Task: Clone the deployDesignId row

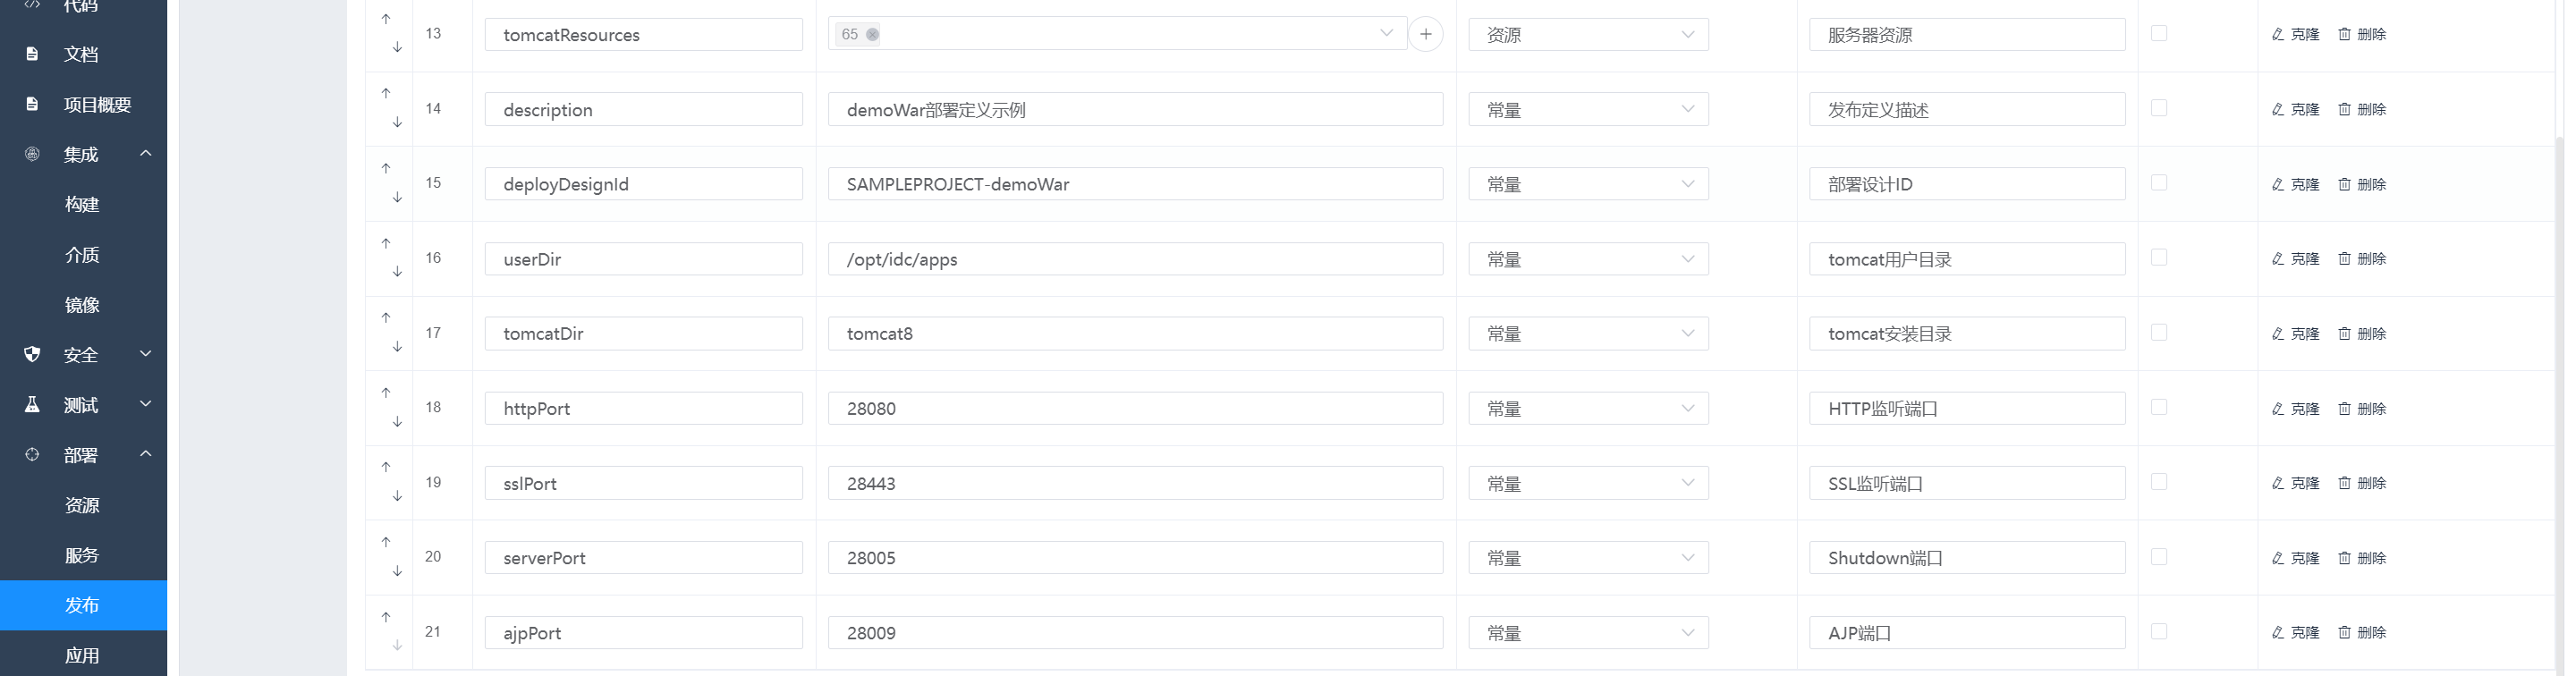Action: tap(2295, 184)
